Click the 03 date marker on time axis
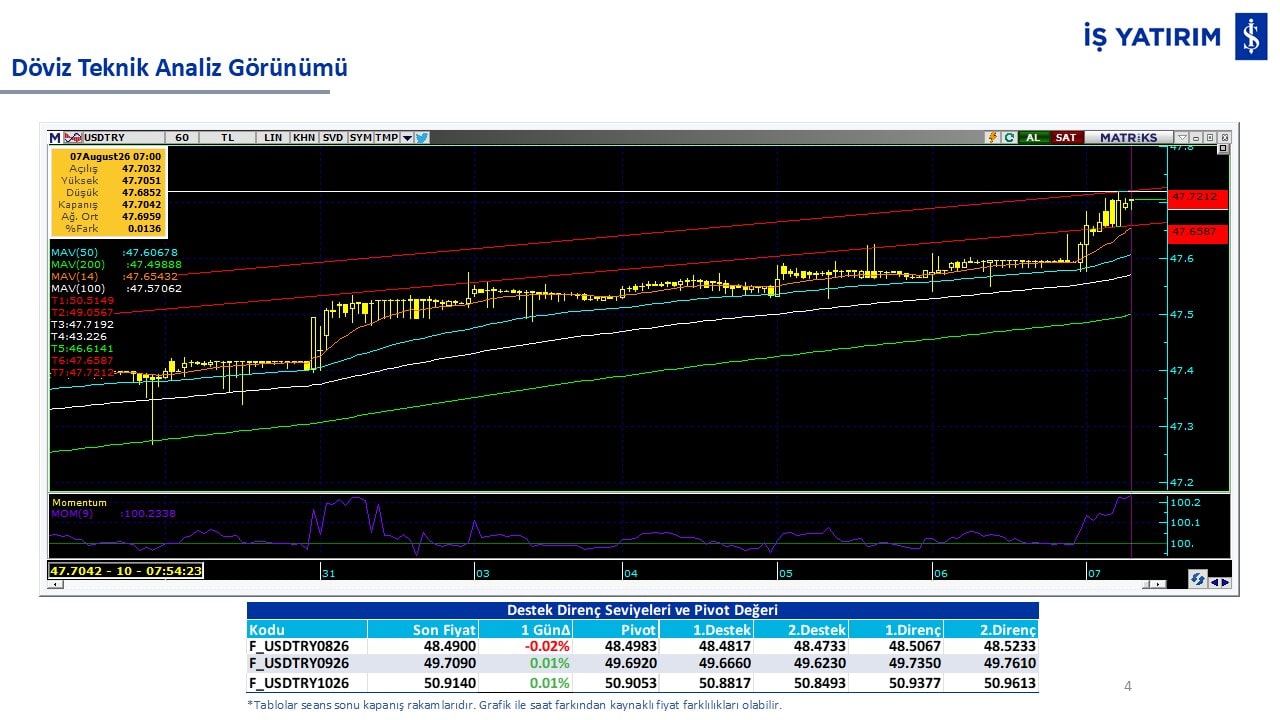Viewport: 1280px width, 720px height. pyautogui.click(x=482, y=572)
